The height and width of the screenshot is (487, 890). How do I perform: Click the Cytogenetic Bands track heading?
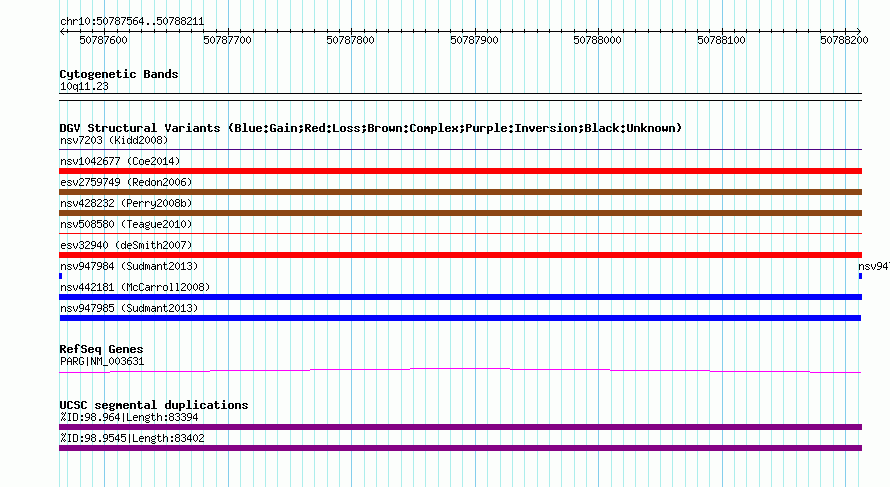119,74
